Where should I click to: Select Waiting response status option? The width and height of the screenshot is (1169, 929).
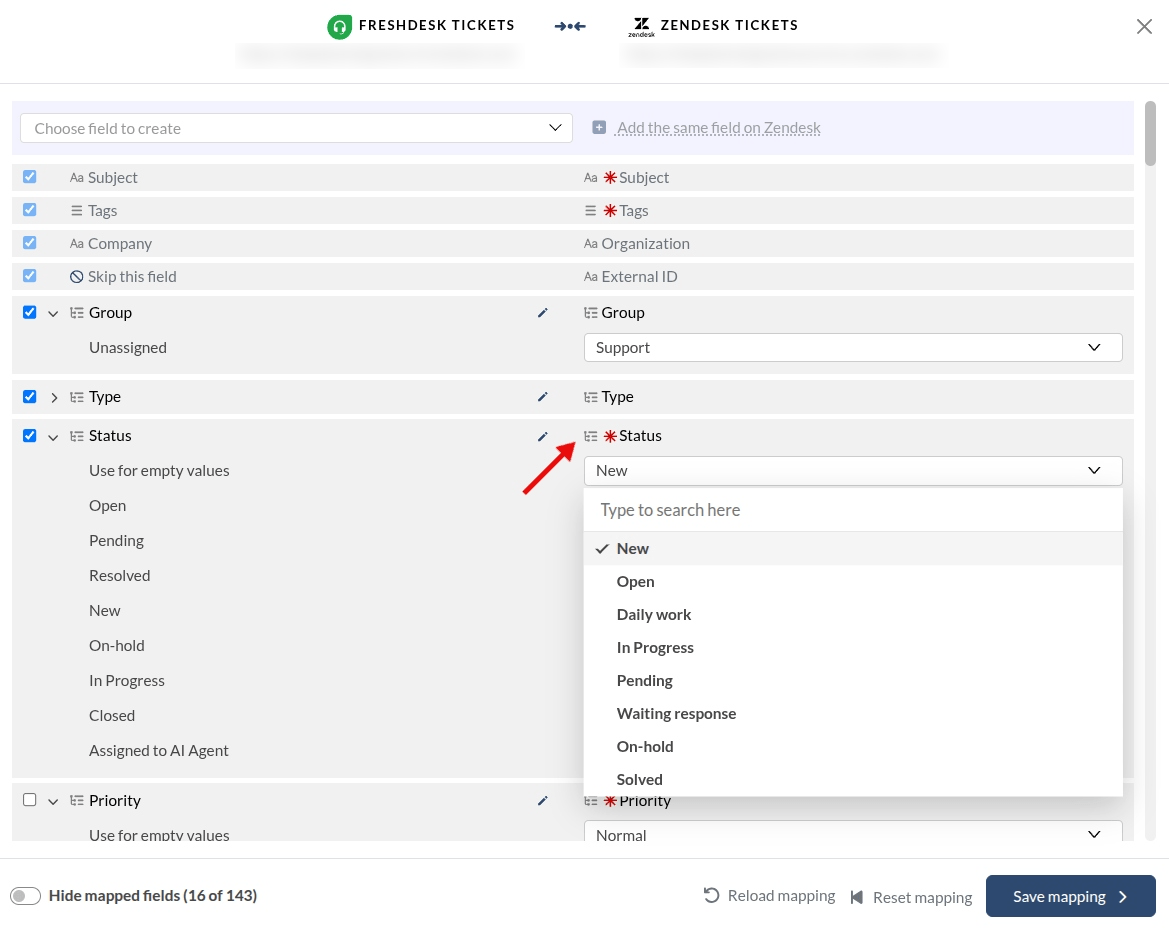click(x=853, y=714)
